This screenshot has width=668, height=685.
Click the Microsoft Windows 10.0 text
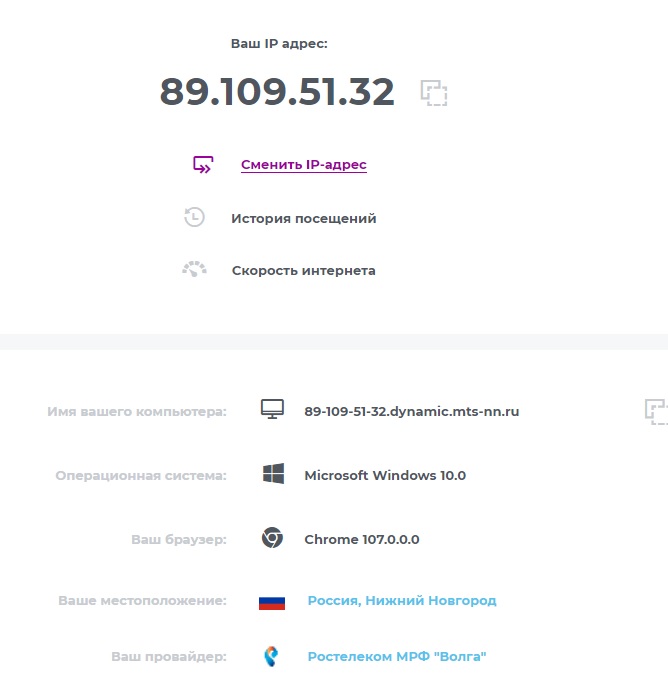pyautogui.click(x=384, y=475)
